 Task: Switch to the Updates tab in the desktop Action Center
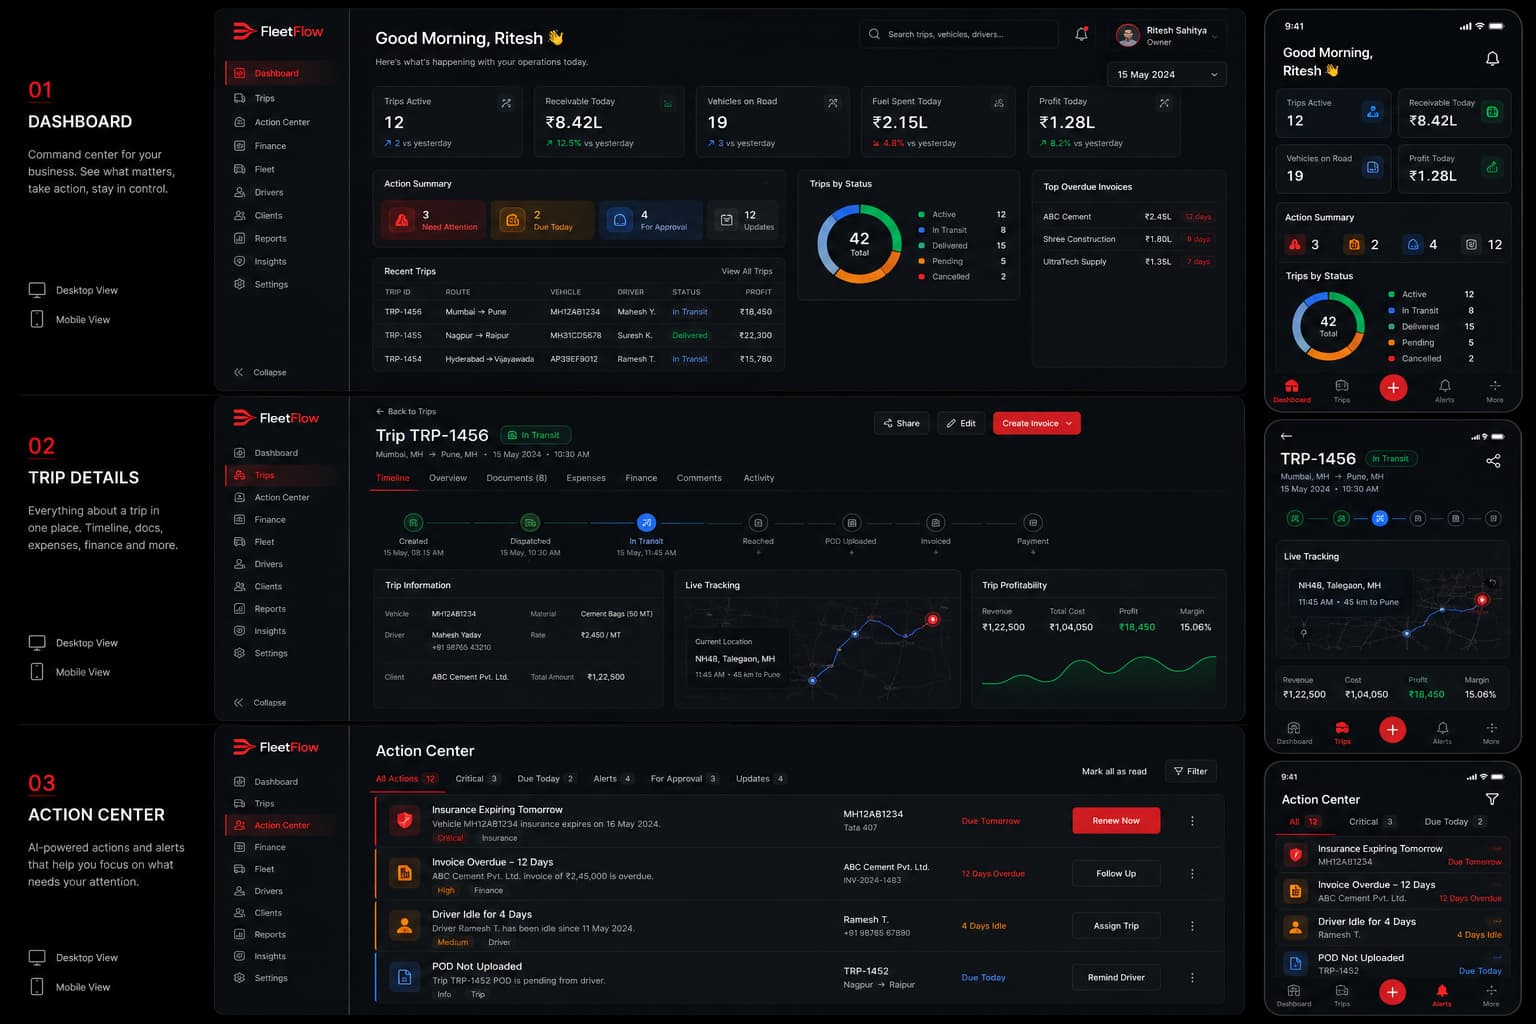tap(761, 779)
